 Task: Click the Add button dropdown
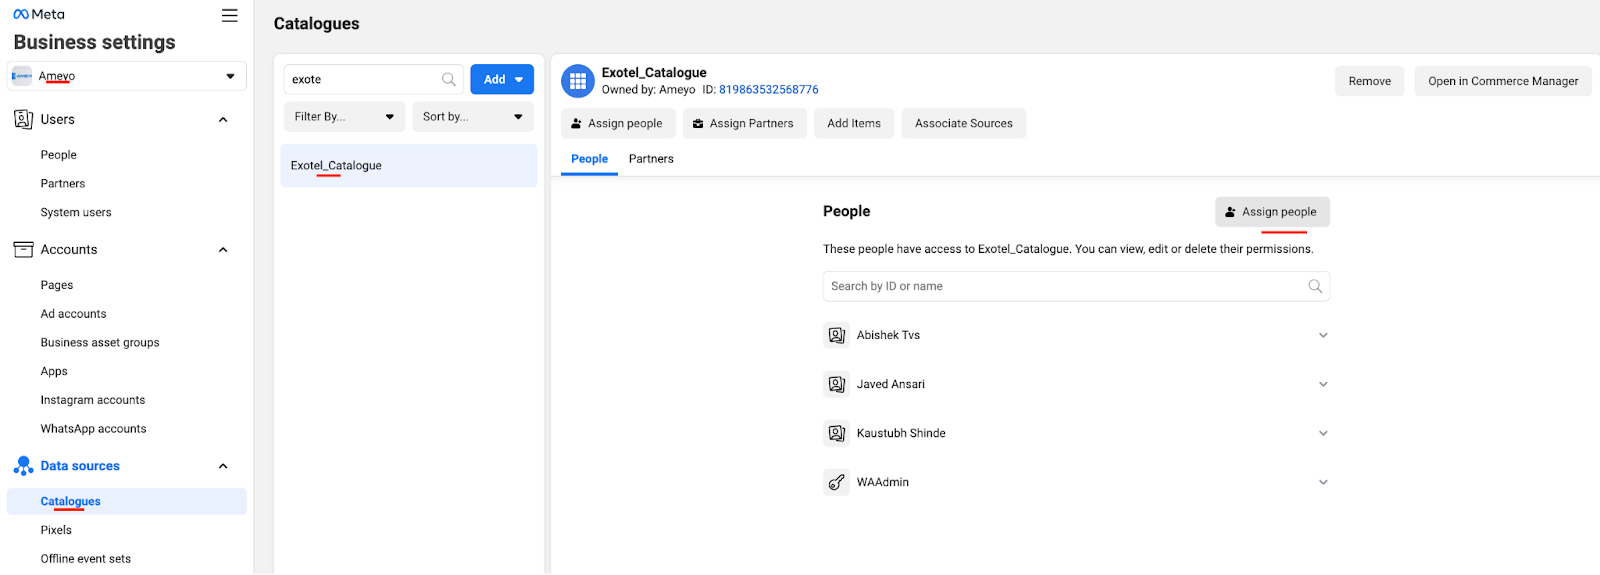(x=502, y=79)
